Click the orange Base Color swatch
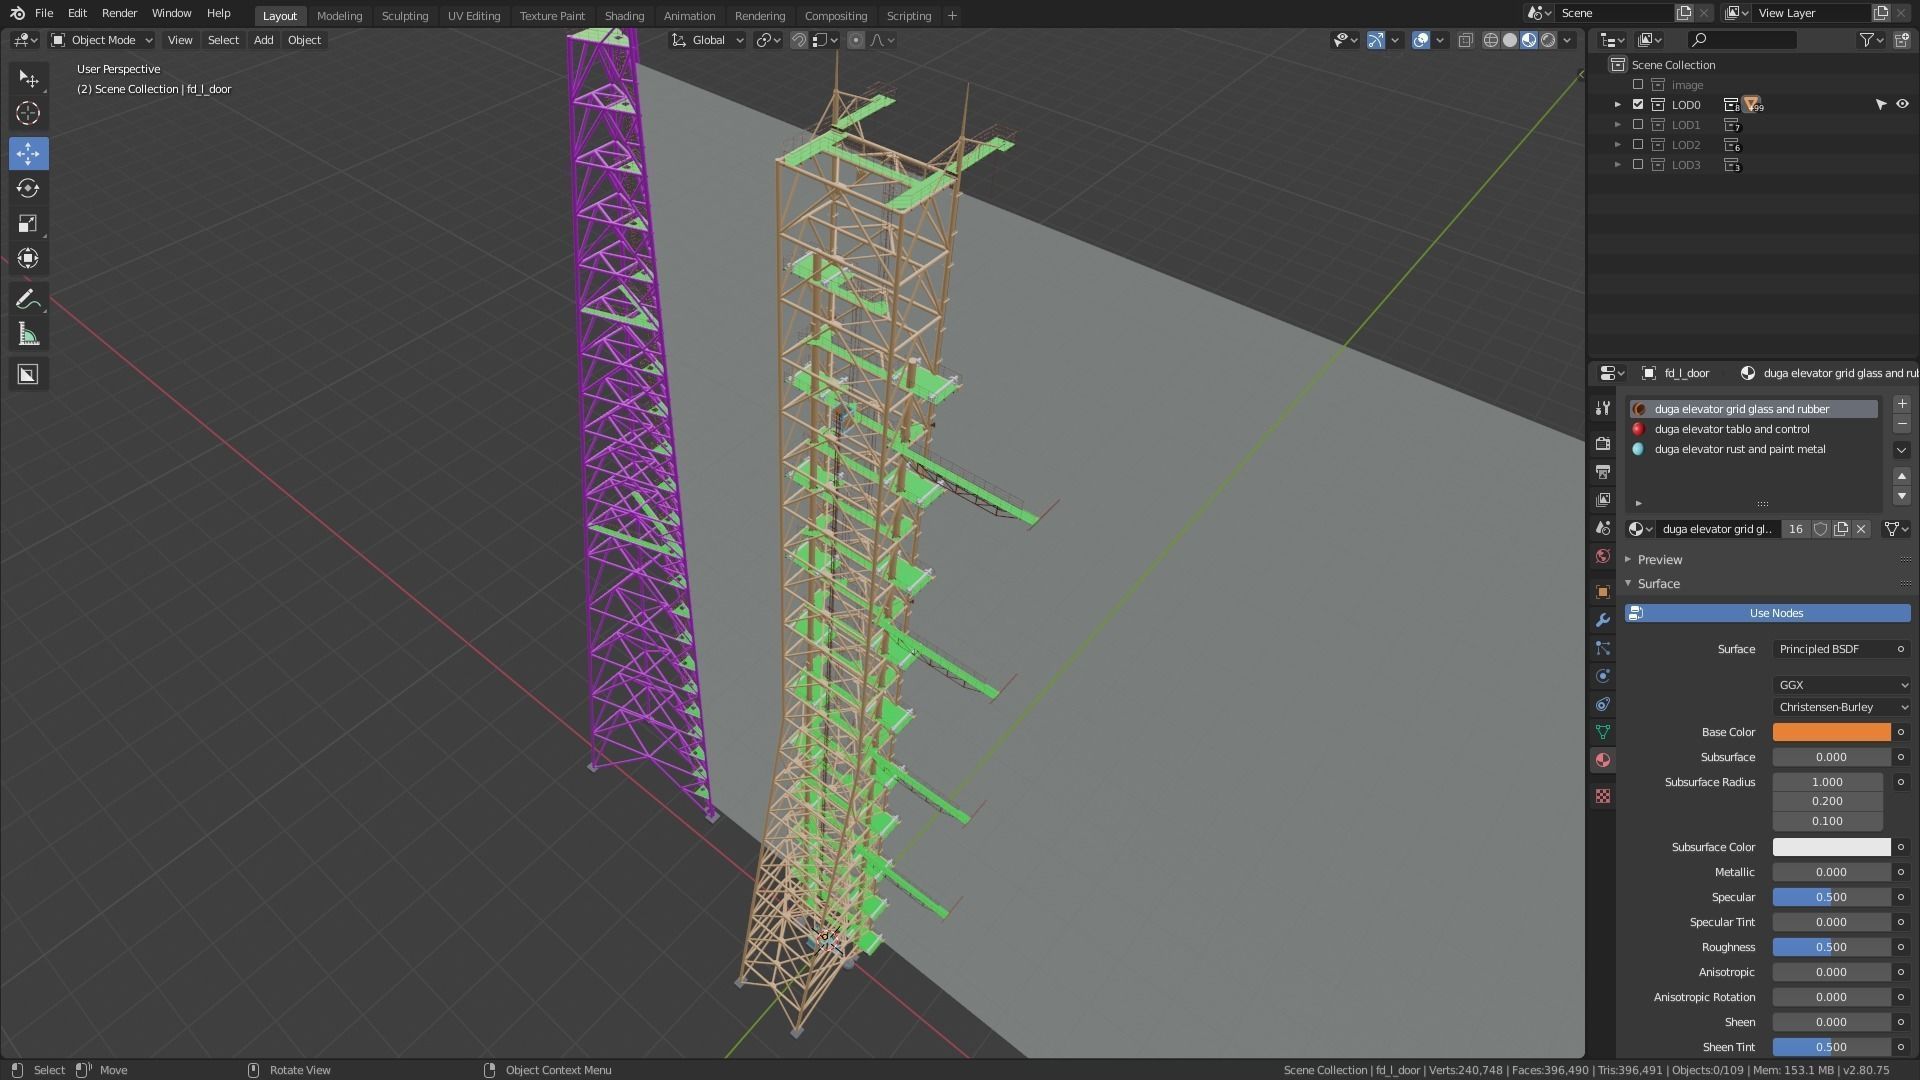This screenshot has width=1920, height=1080. [1831, 732]
